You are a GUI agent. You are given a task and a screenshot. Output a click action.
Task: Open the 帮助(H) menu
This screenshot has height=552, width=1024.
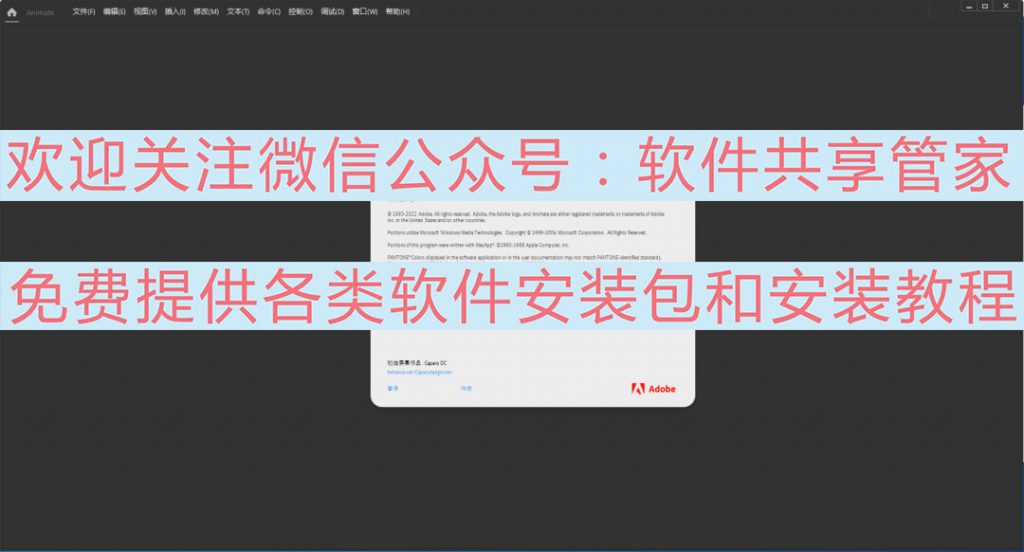click(398, 12)
